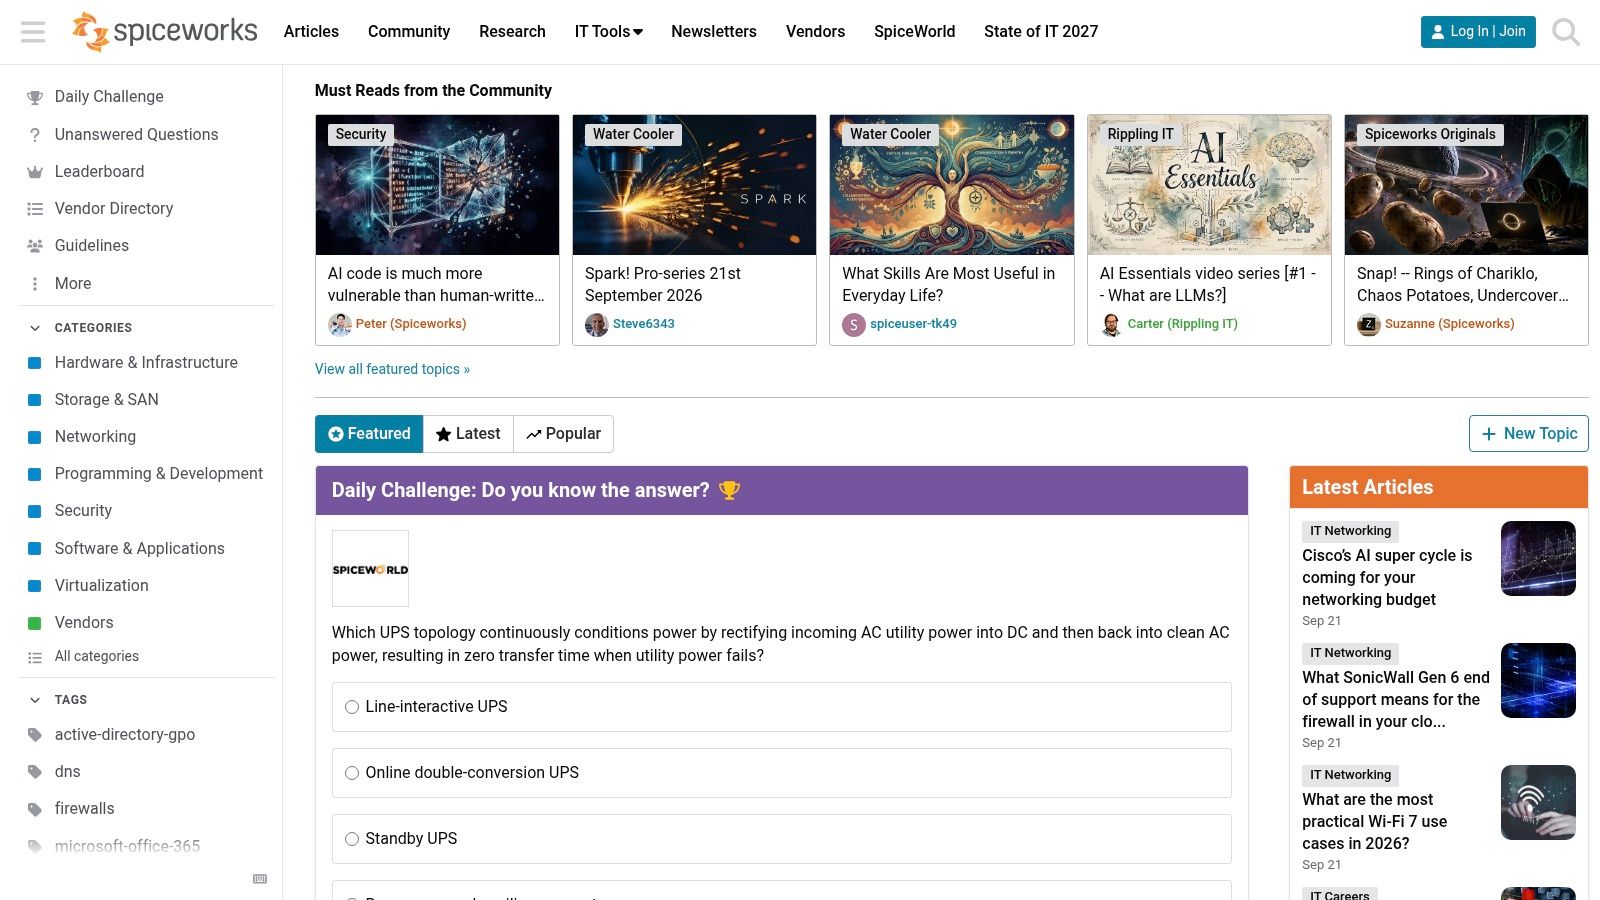Screen dimensions: 1600x900
Task: Click the dns tag icon
Action: 35,772
